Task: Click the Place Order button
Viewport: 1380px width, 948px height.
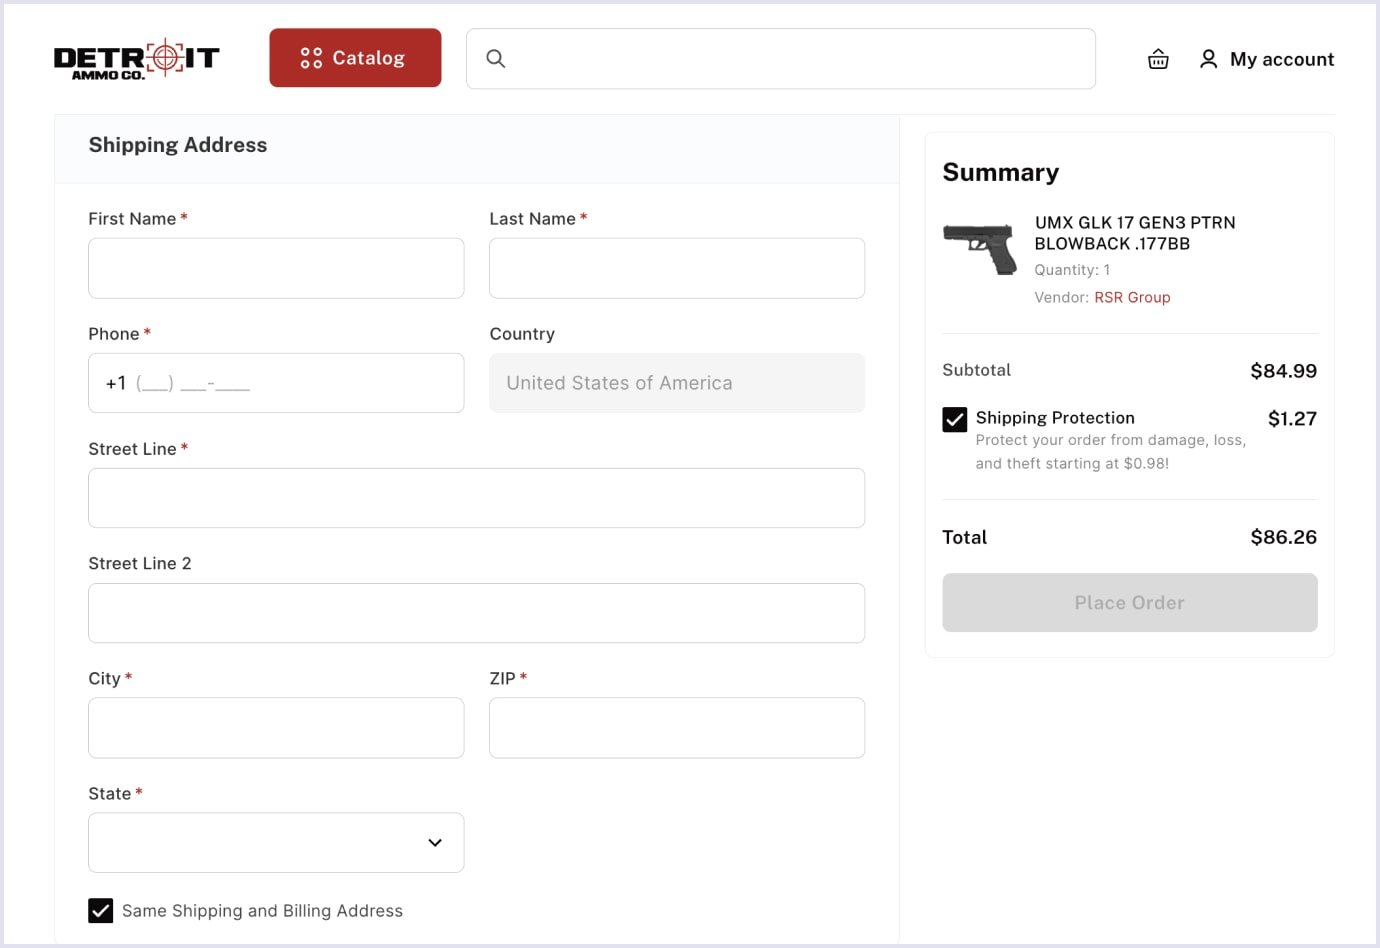Action: pyautogui.click(x=1130, y=603)
